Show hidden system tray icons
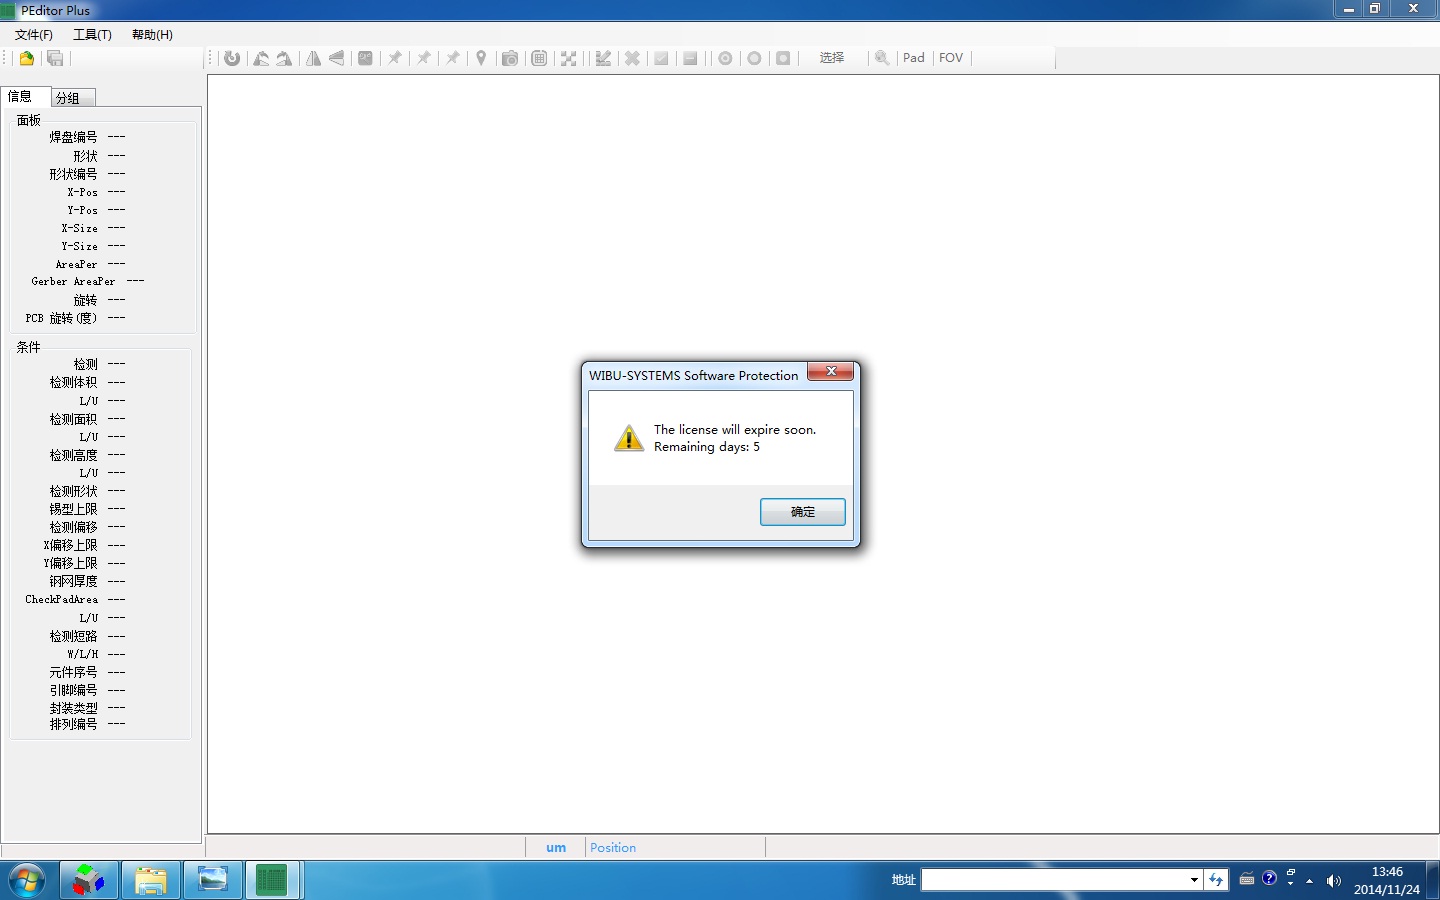1440x900 pixels. (1309, 881)
